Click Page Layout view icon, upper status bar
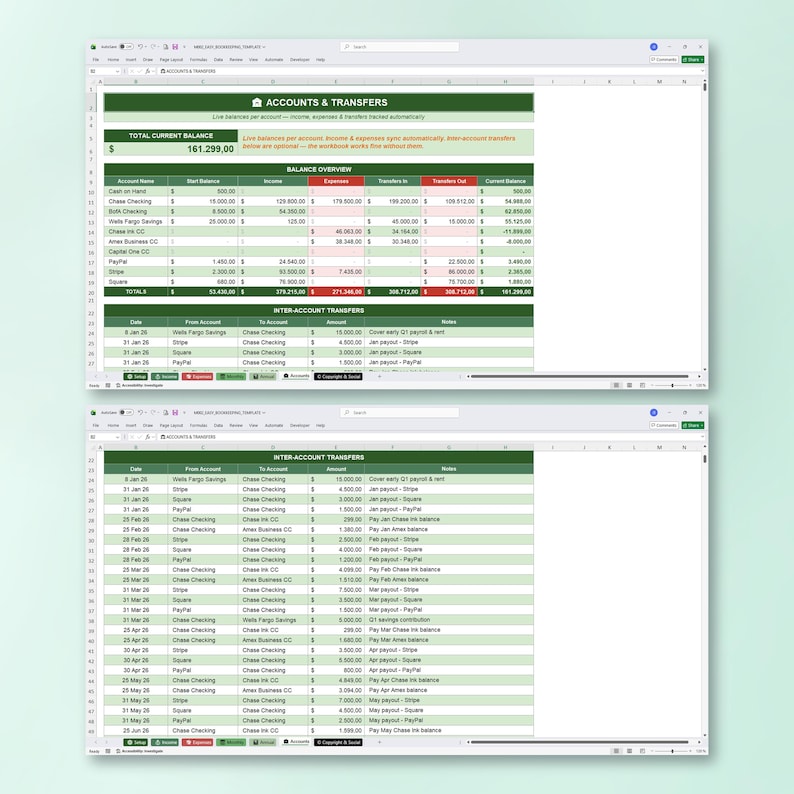 629,385
